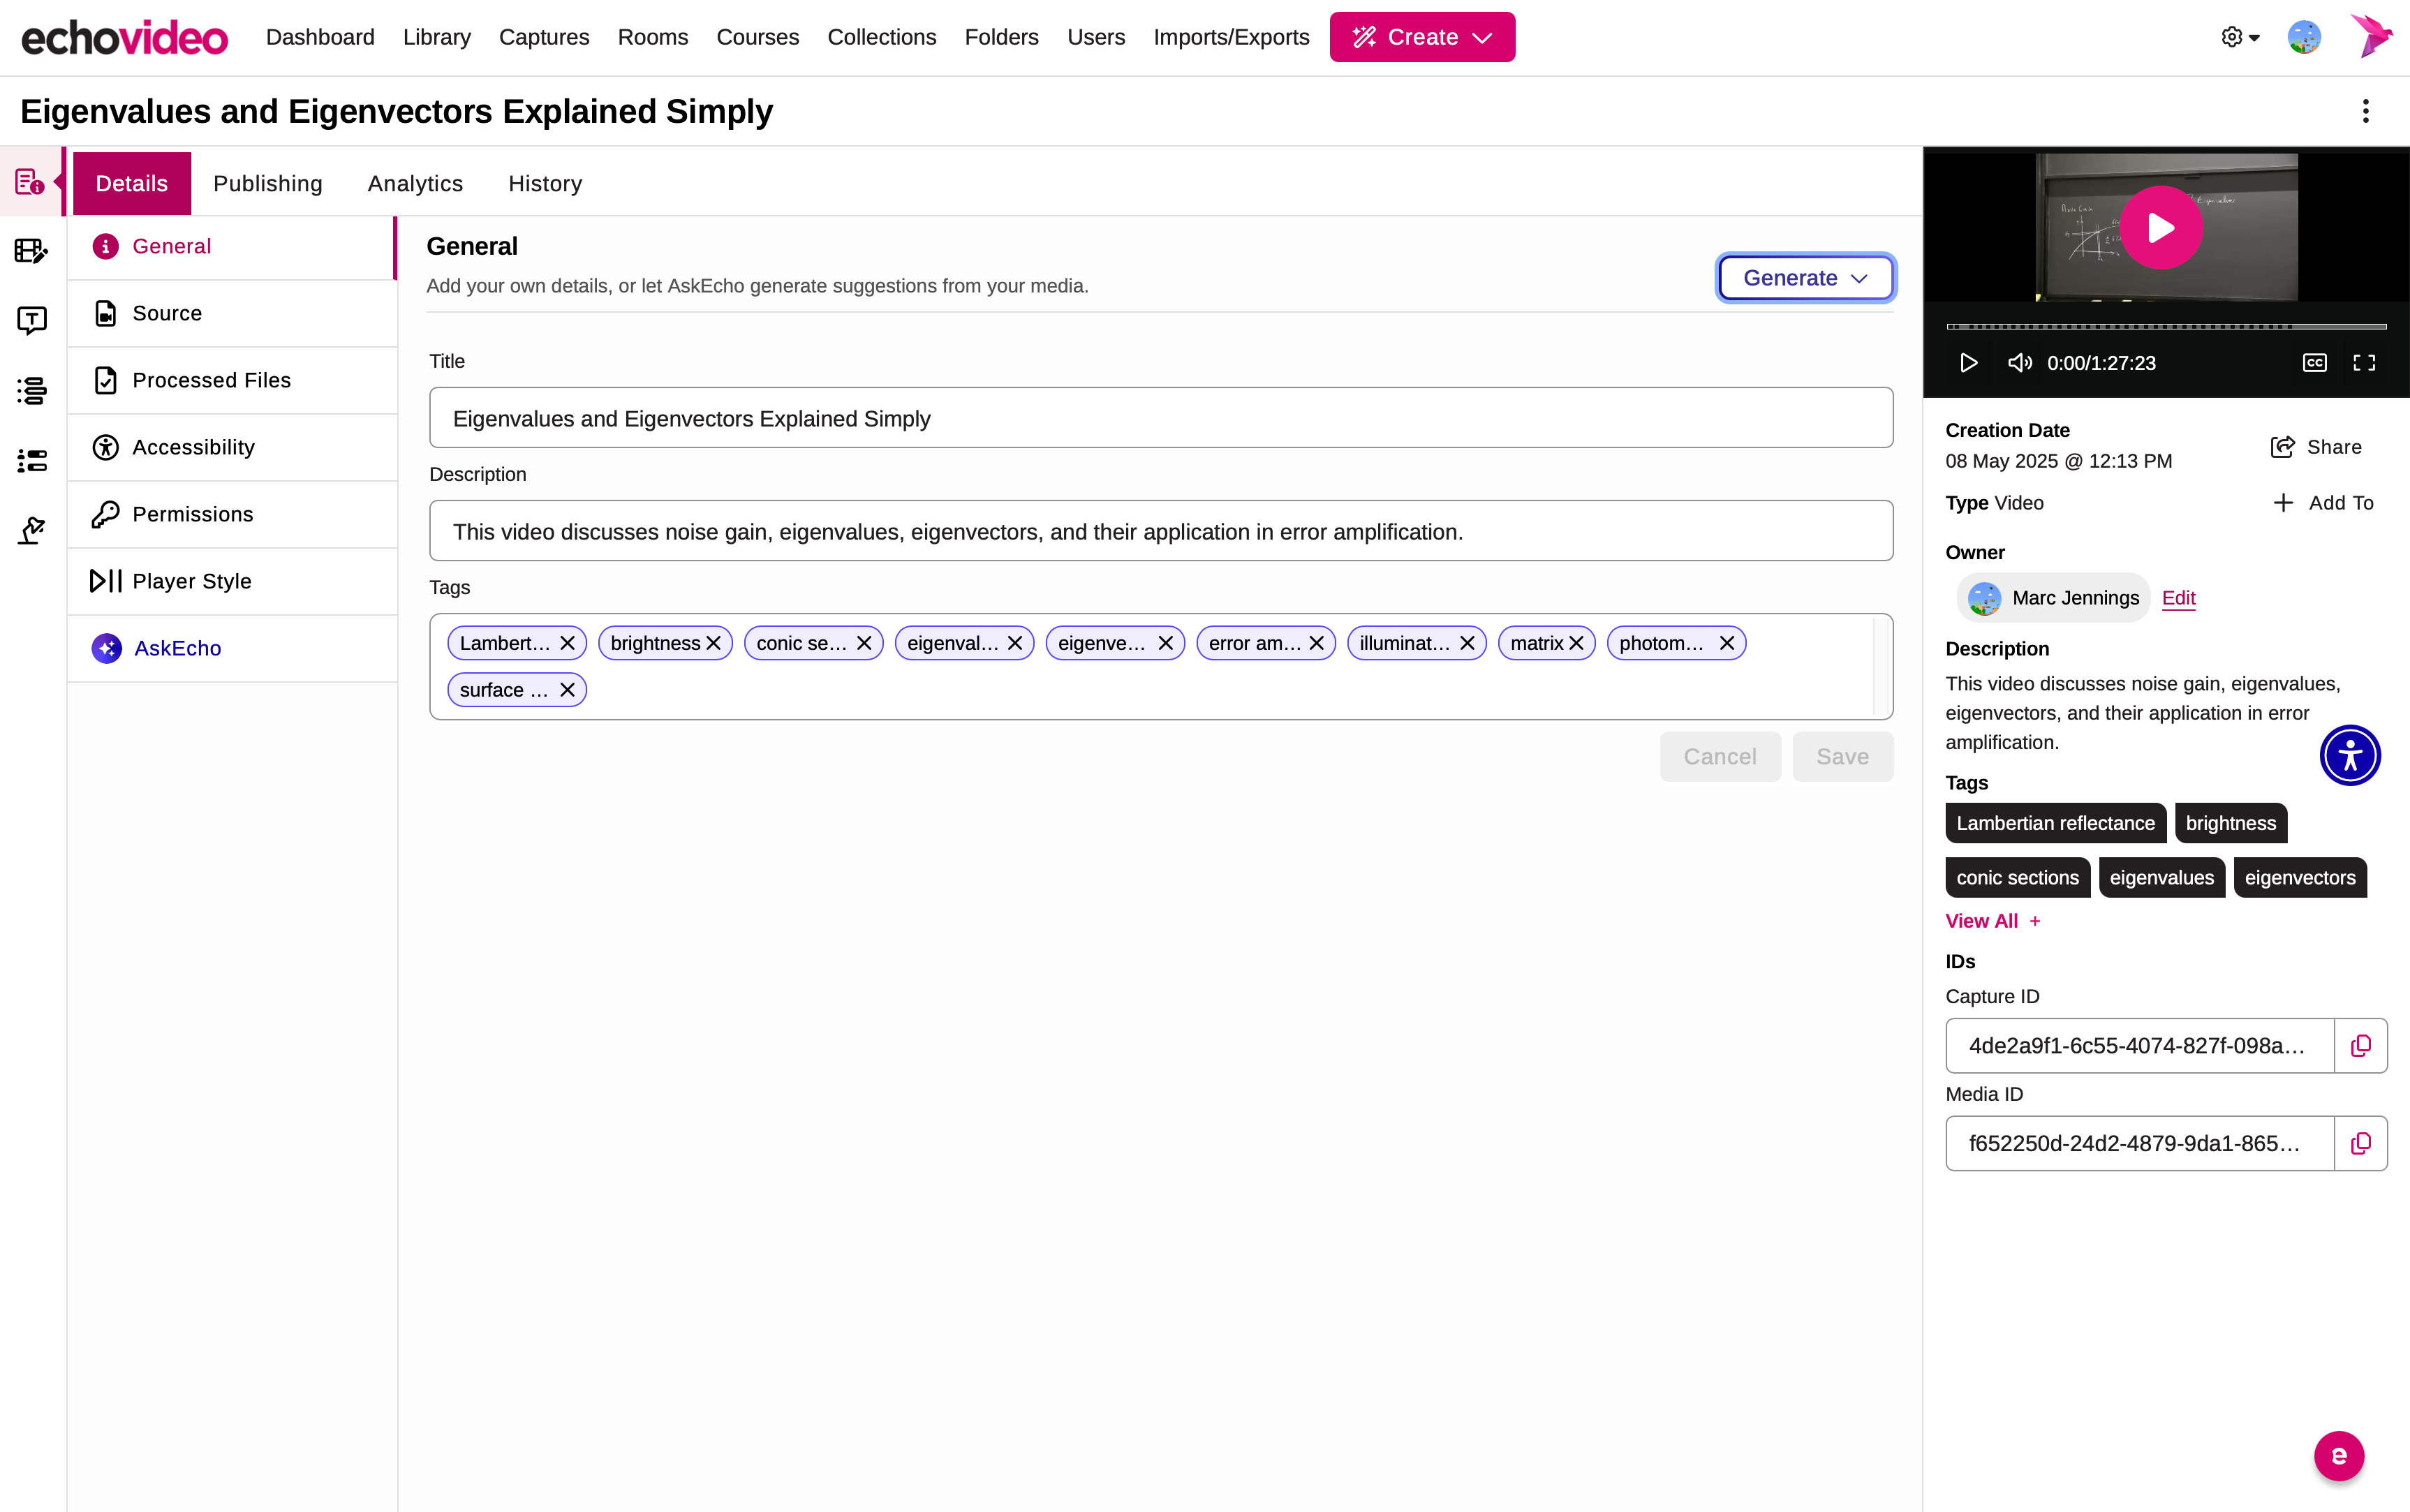Go to Library in top navigation
This screenshot has height=1512, width=2410.
[436, 37]
